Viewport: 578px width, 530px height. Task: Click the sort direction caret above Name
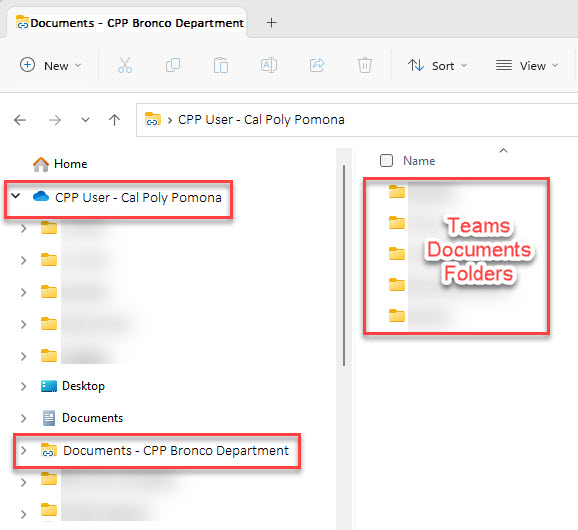click(503, 150)
